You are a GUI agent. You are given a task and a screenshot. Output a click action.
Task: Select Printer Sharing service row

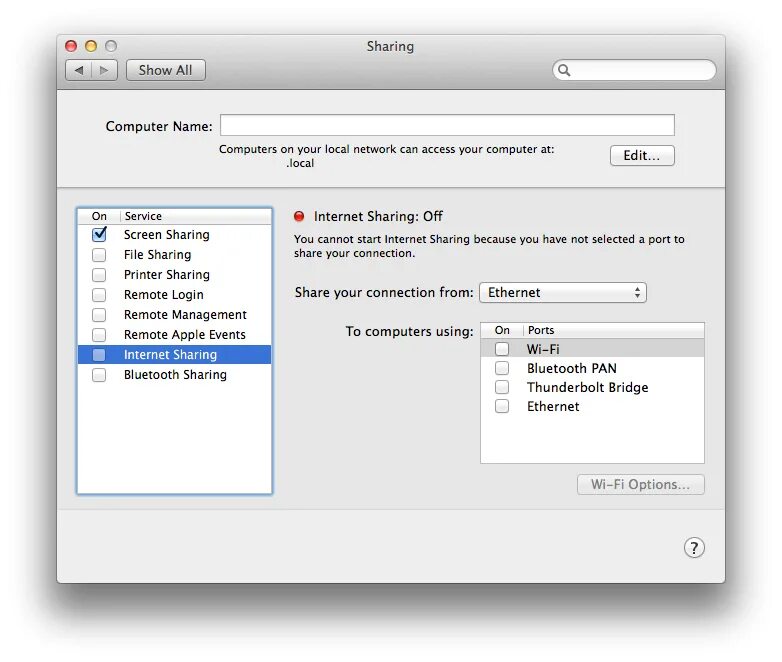pyautogui.click(x=175, y=275)
